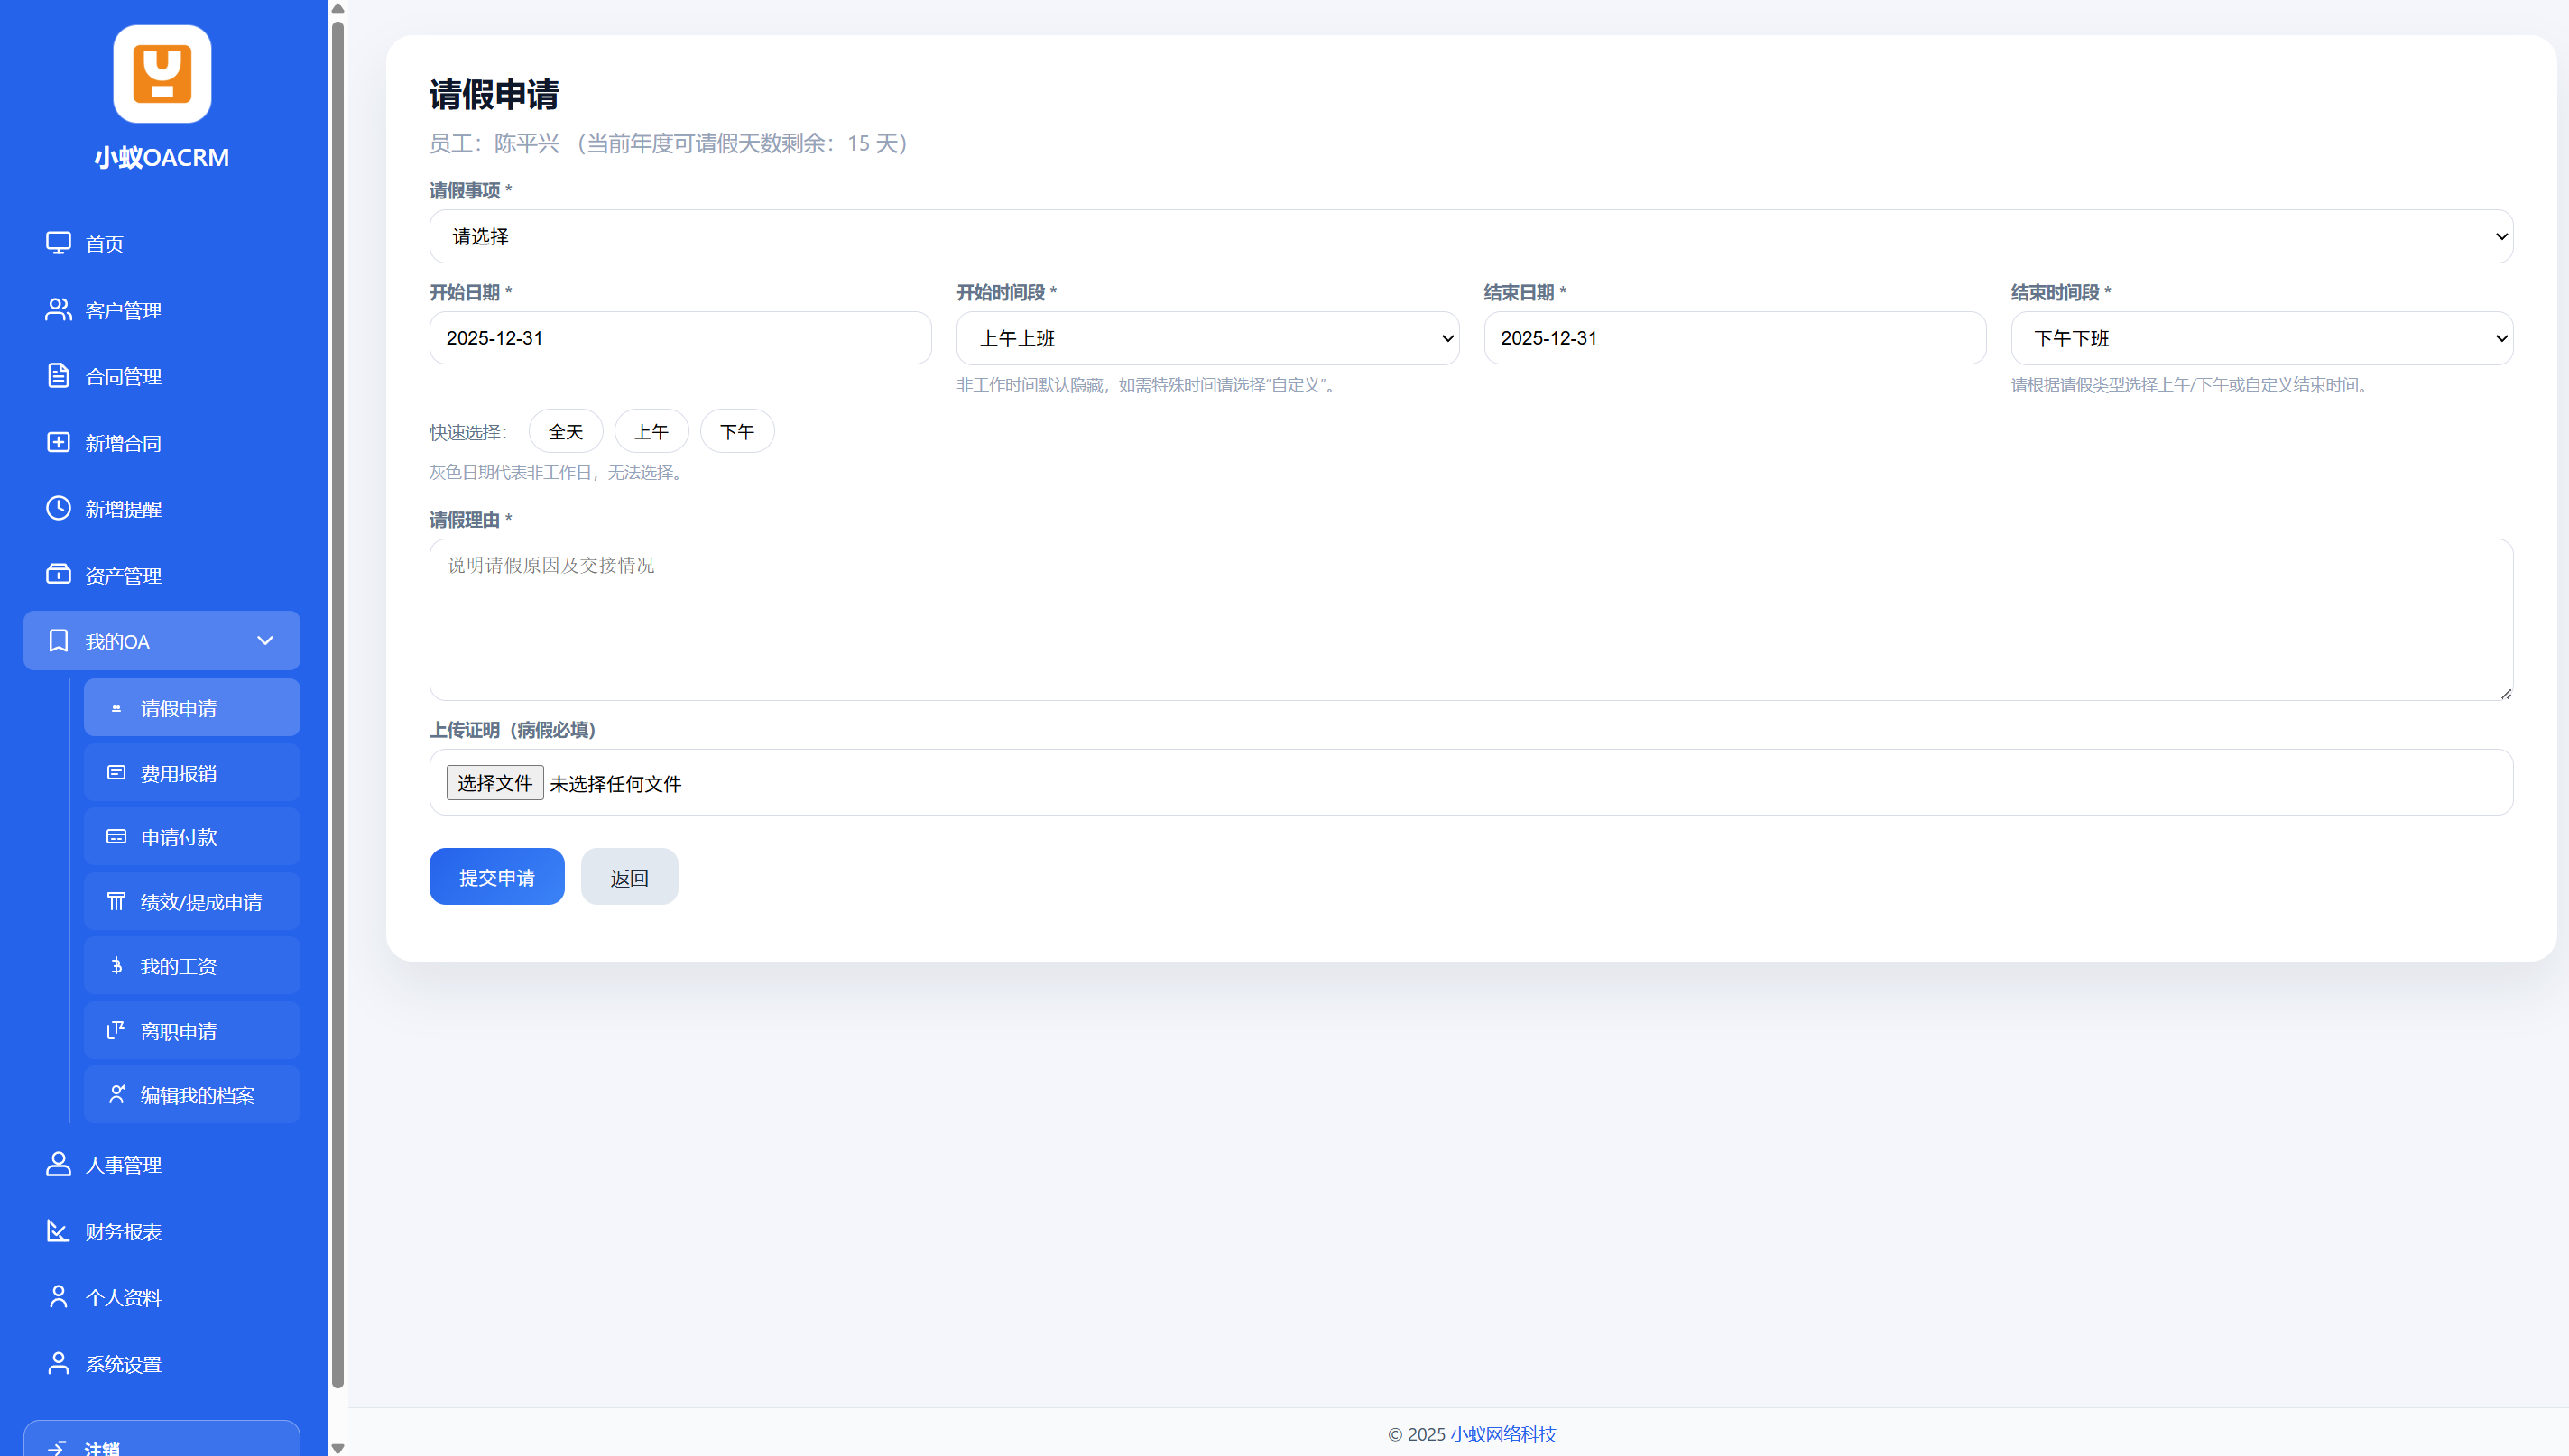Open 费用报销 submenu item
Screen dimensions: 2569x1456
(x=192, y=773)
